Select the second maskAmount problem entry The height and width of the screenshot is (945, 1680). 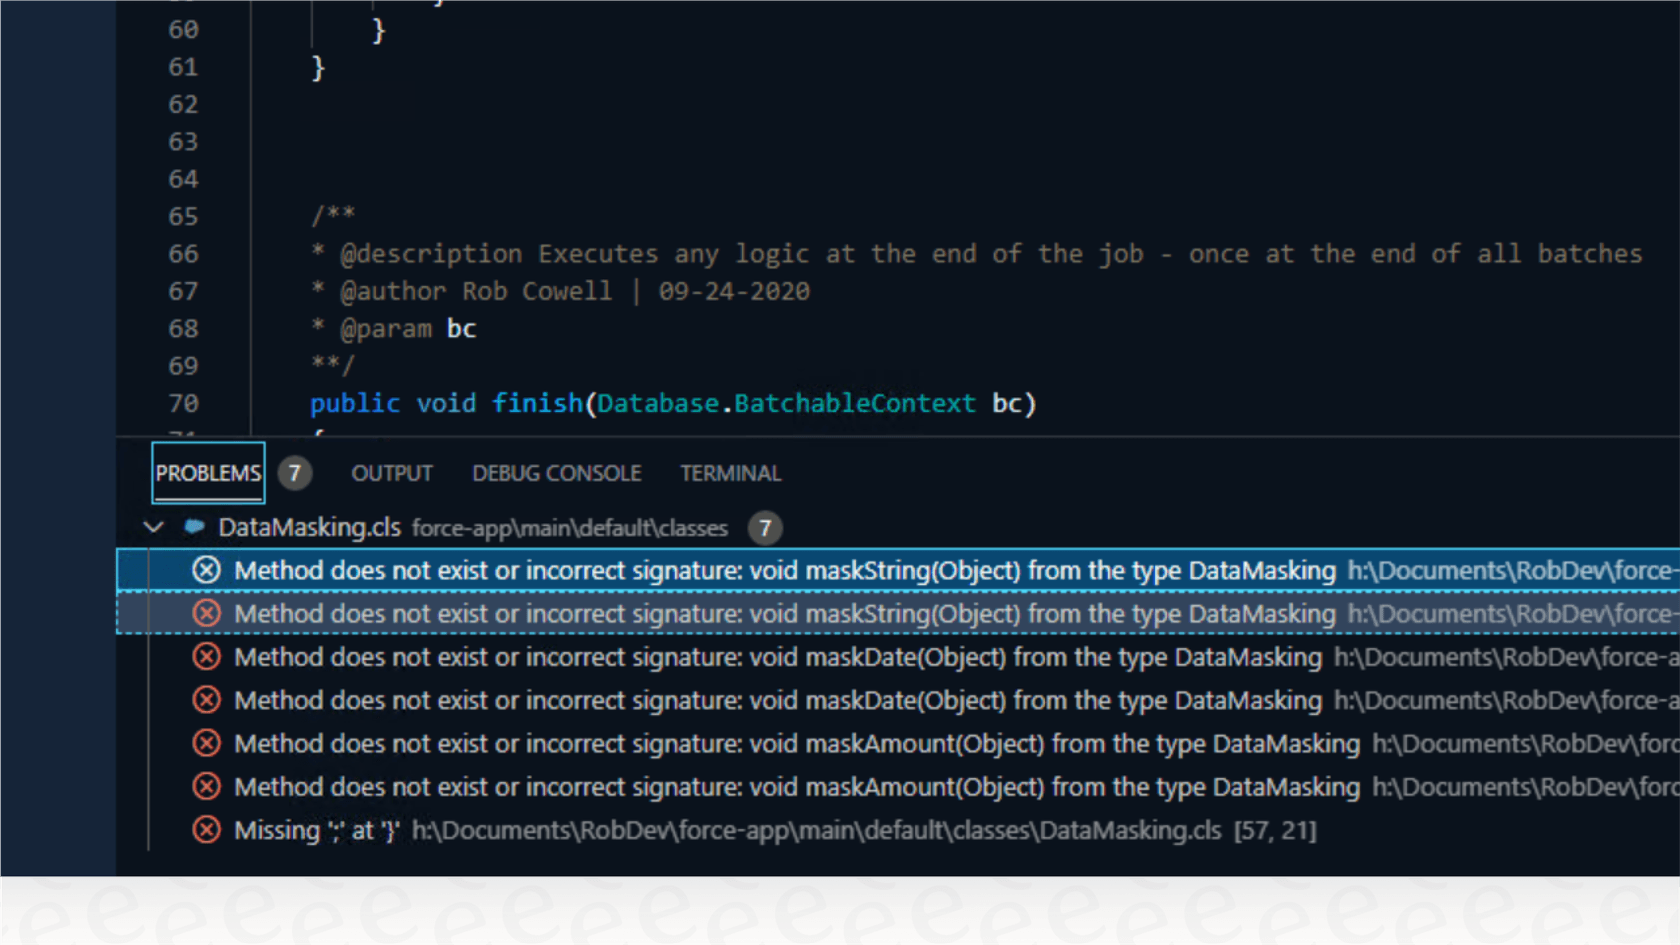[x=700, y=787]
